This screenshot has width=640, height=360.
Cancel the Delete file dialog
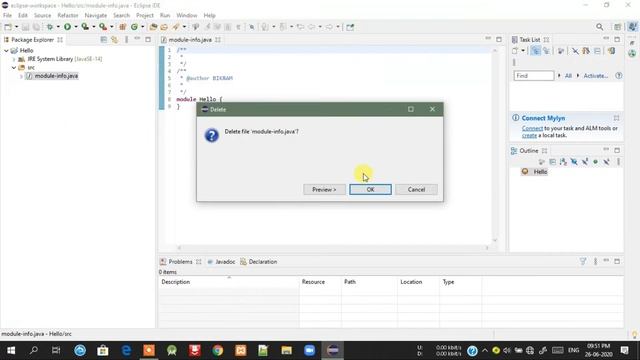point(416,189)
